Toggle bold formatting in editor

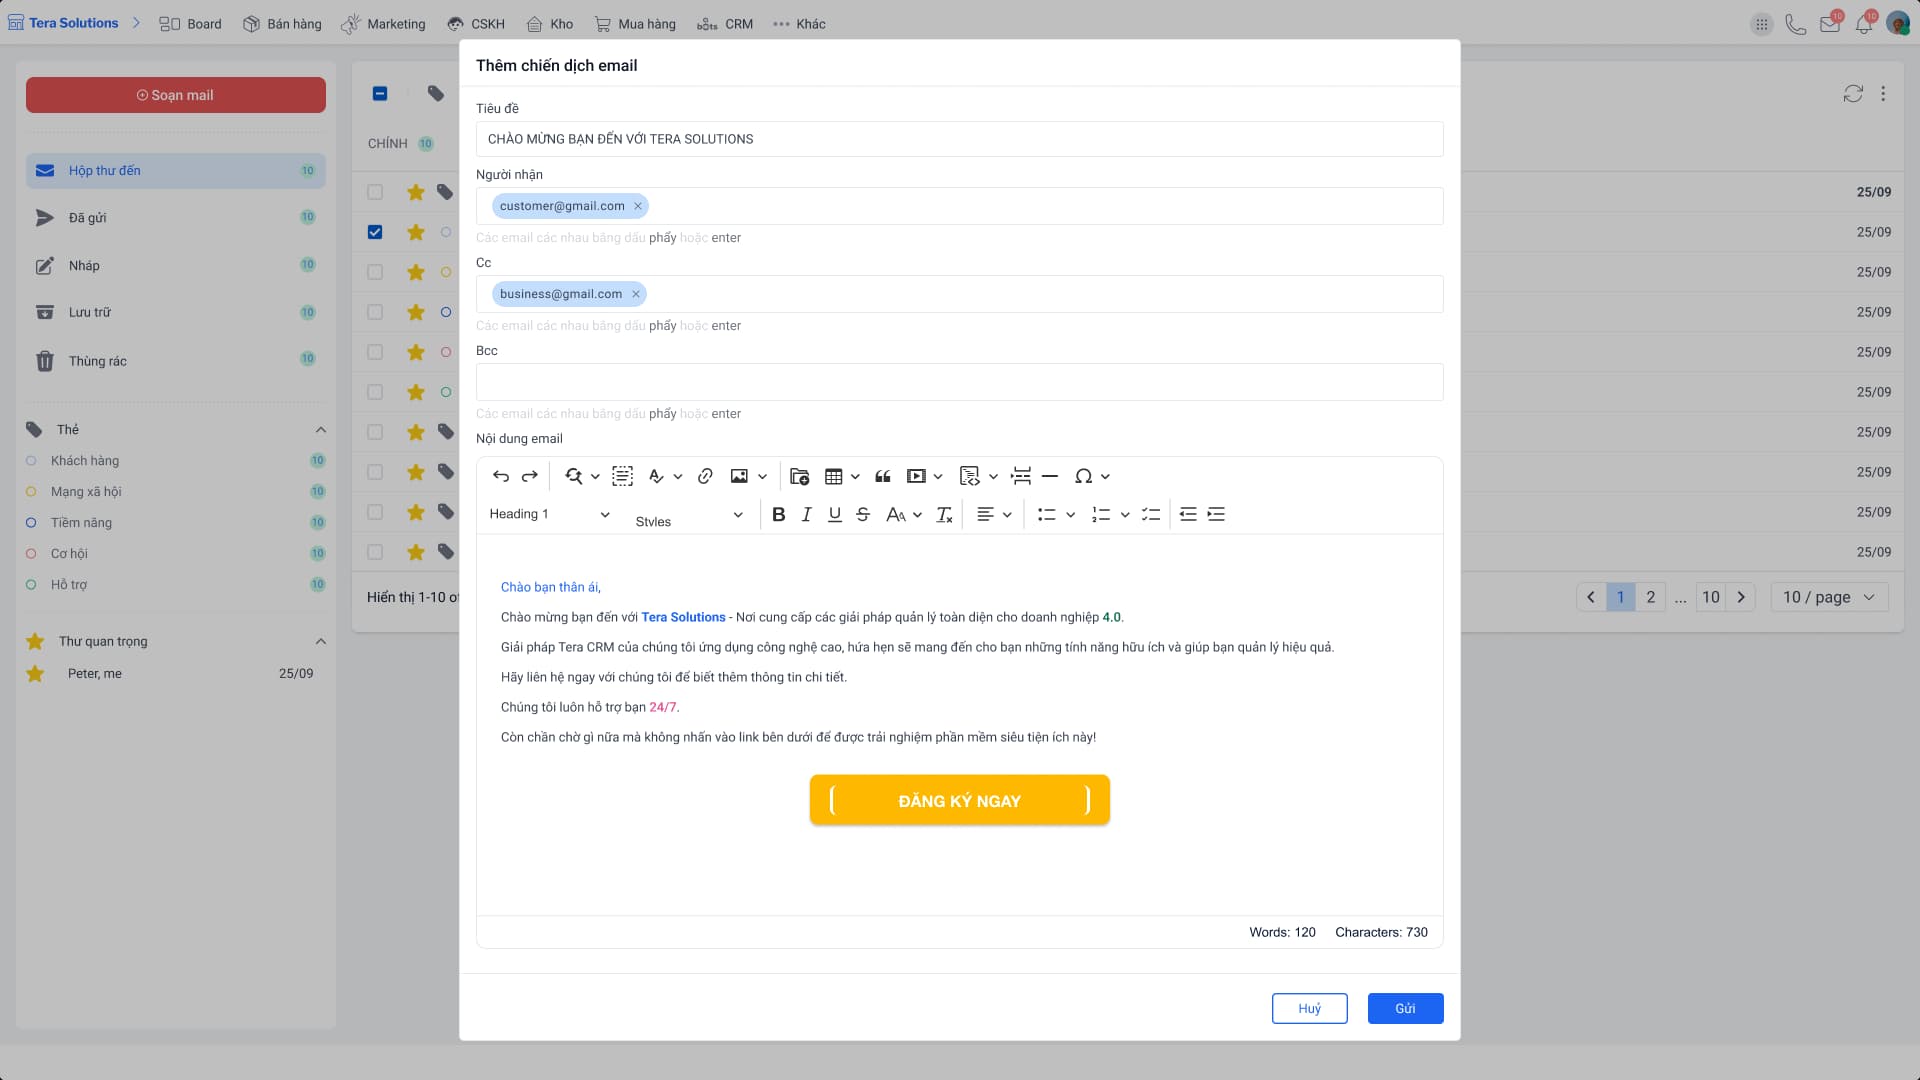[x=778, y=514]
